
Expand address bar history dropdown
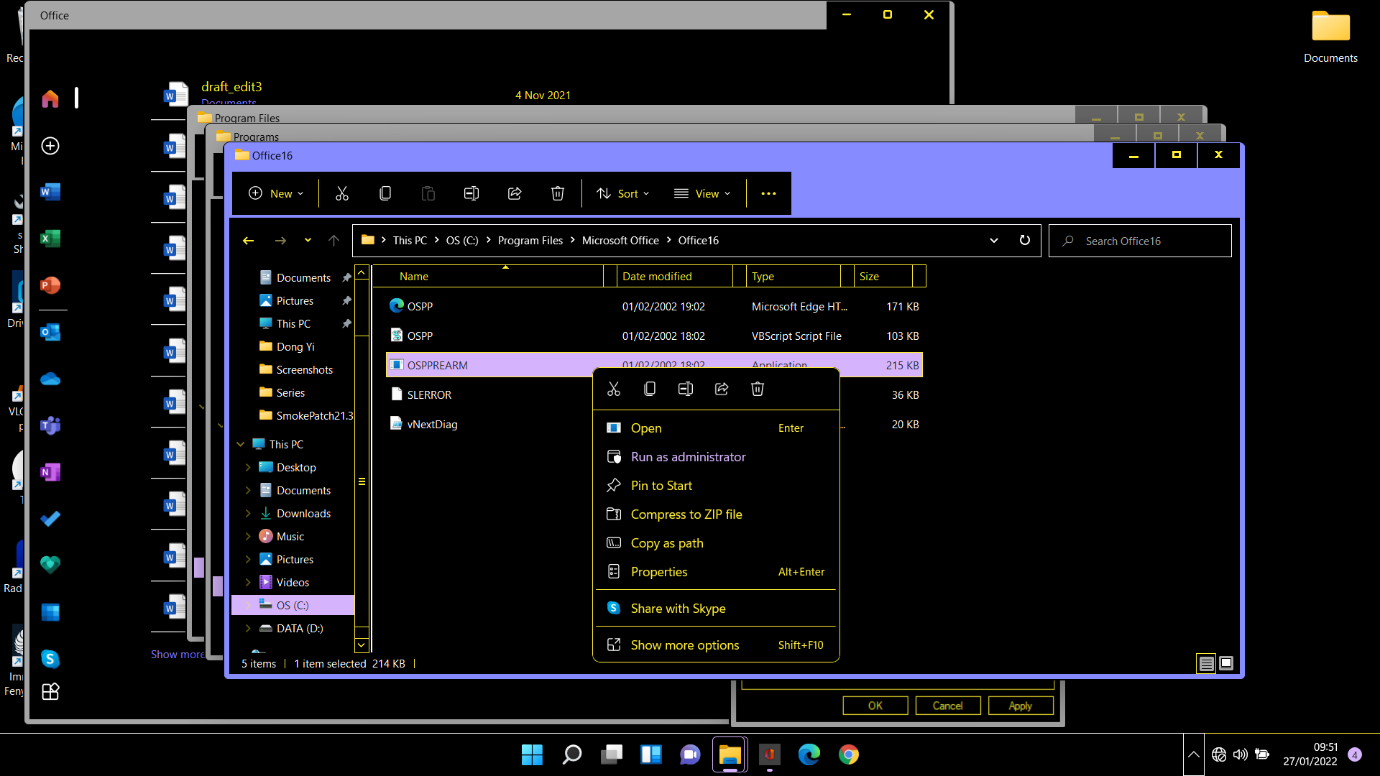click(x=994, y=241)
